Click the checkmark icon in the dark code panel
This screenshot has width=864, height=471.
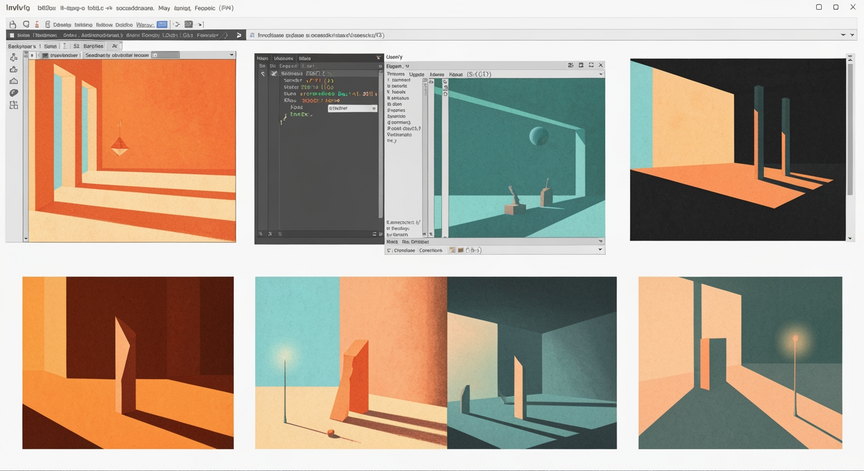(x=273, y=73)
